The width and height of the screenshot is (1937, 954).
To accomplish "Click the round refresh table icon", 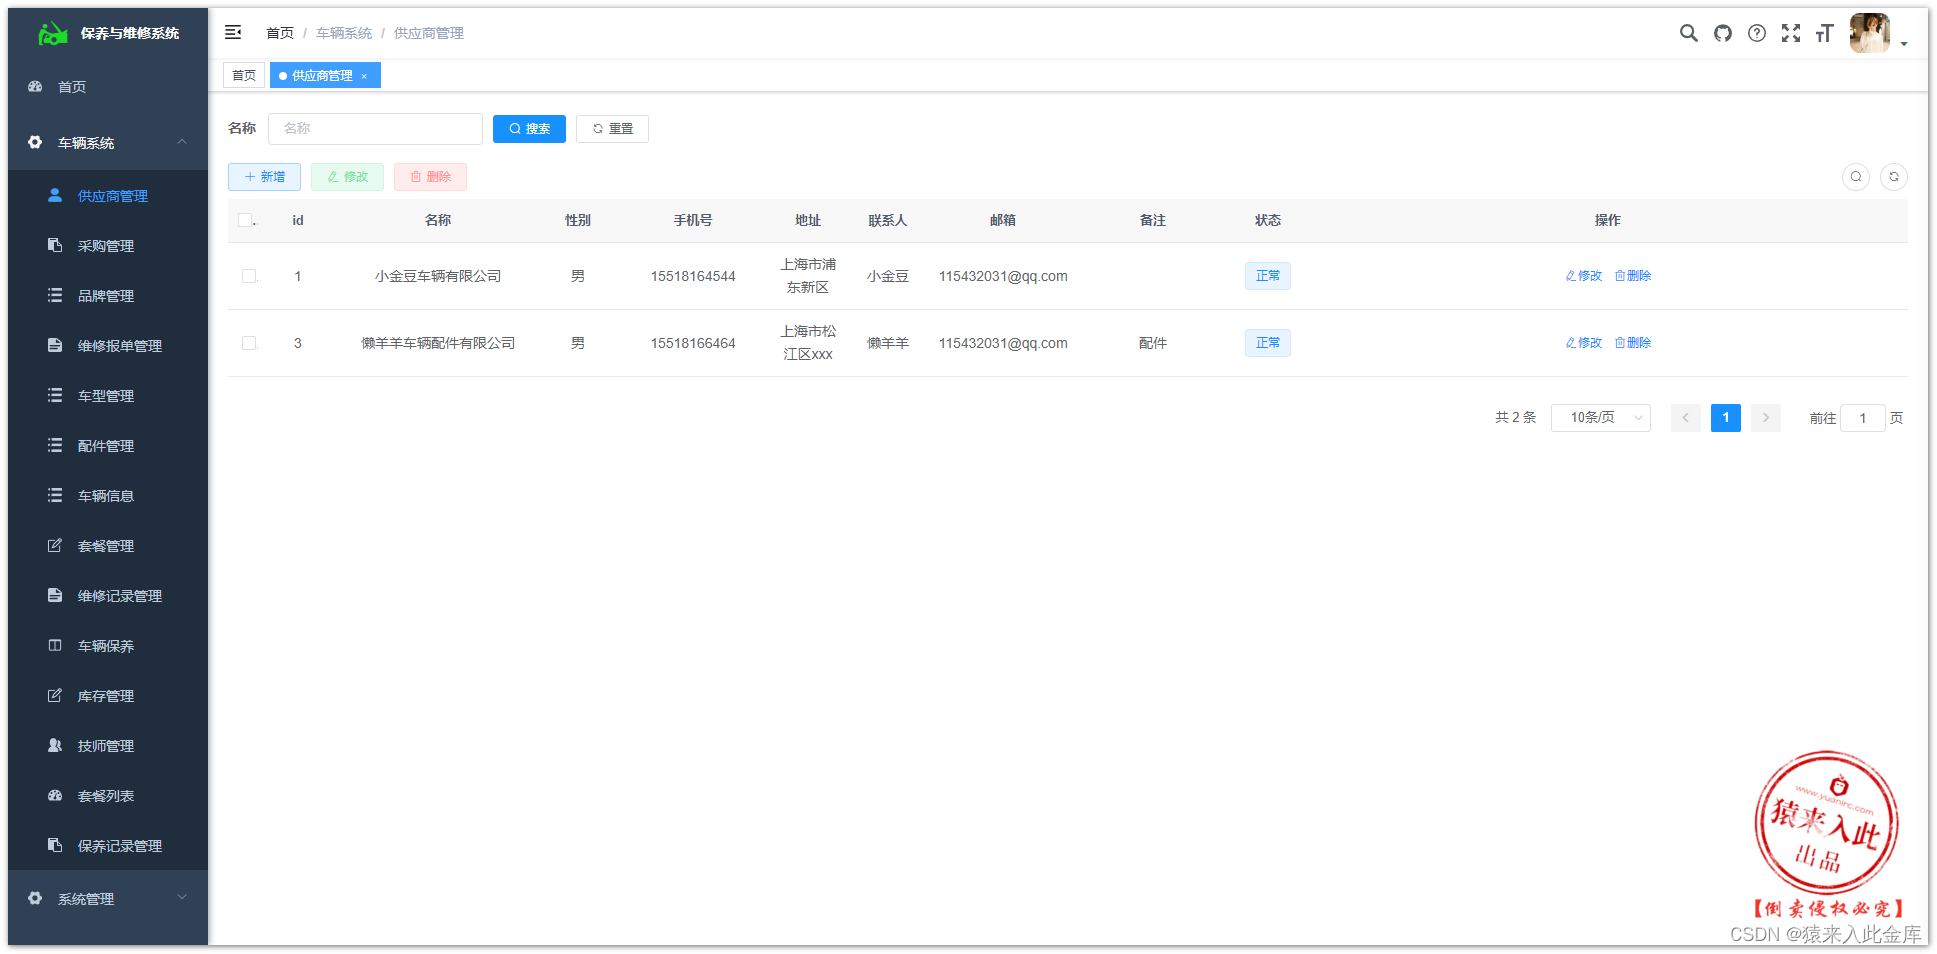I will [x=1894, y=177].
